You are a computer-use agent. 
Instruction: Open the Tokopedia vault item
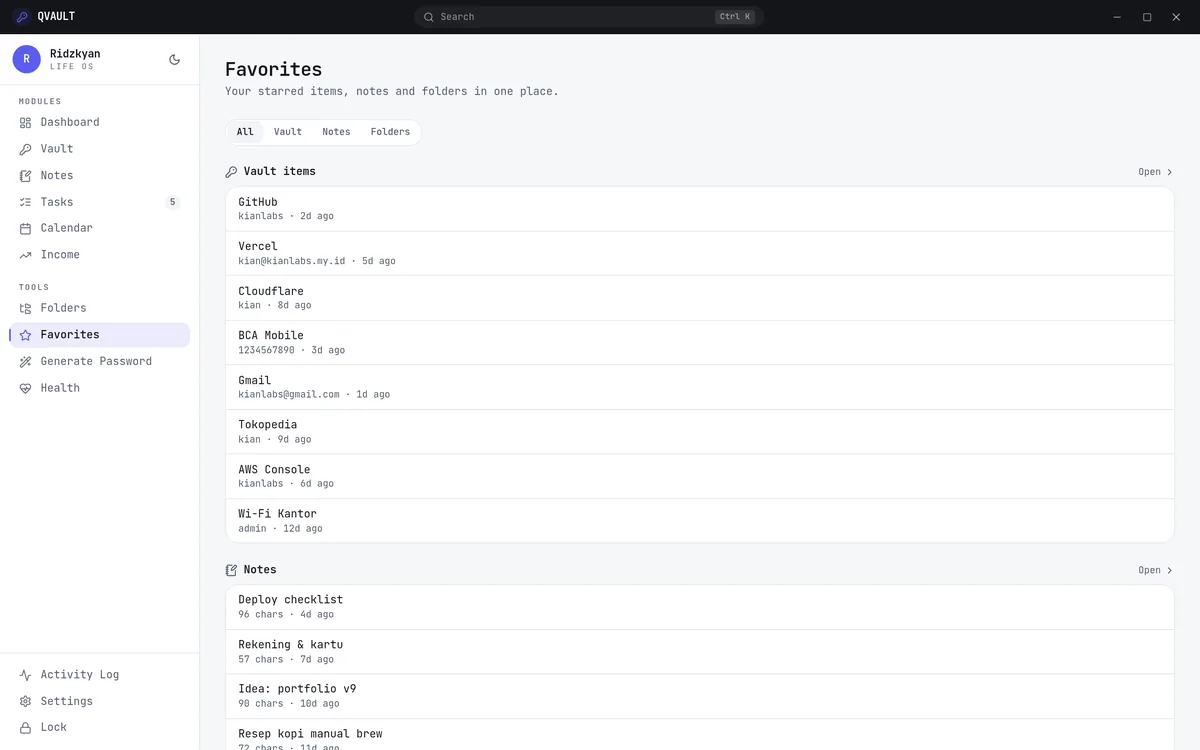[700, 432]
